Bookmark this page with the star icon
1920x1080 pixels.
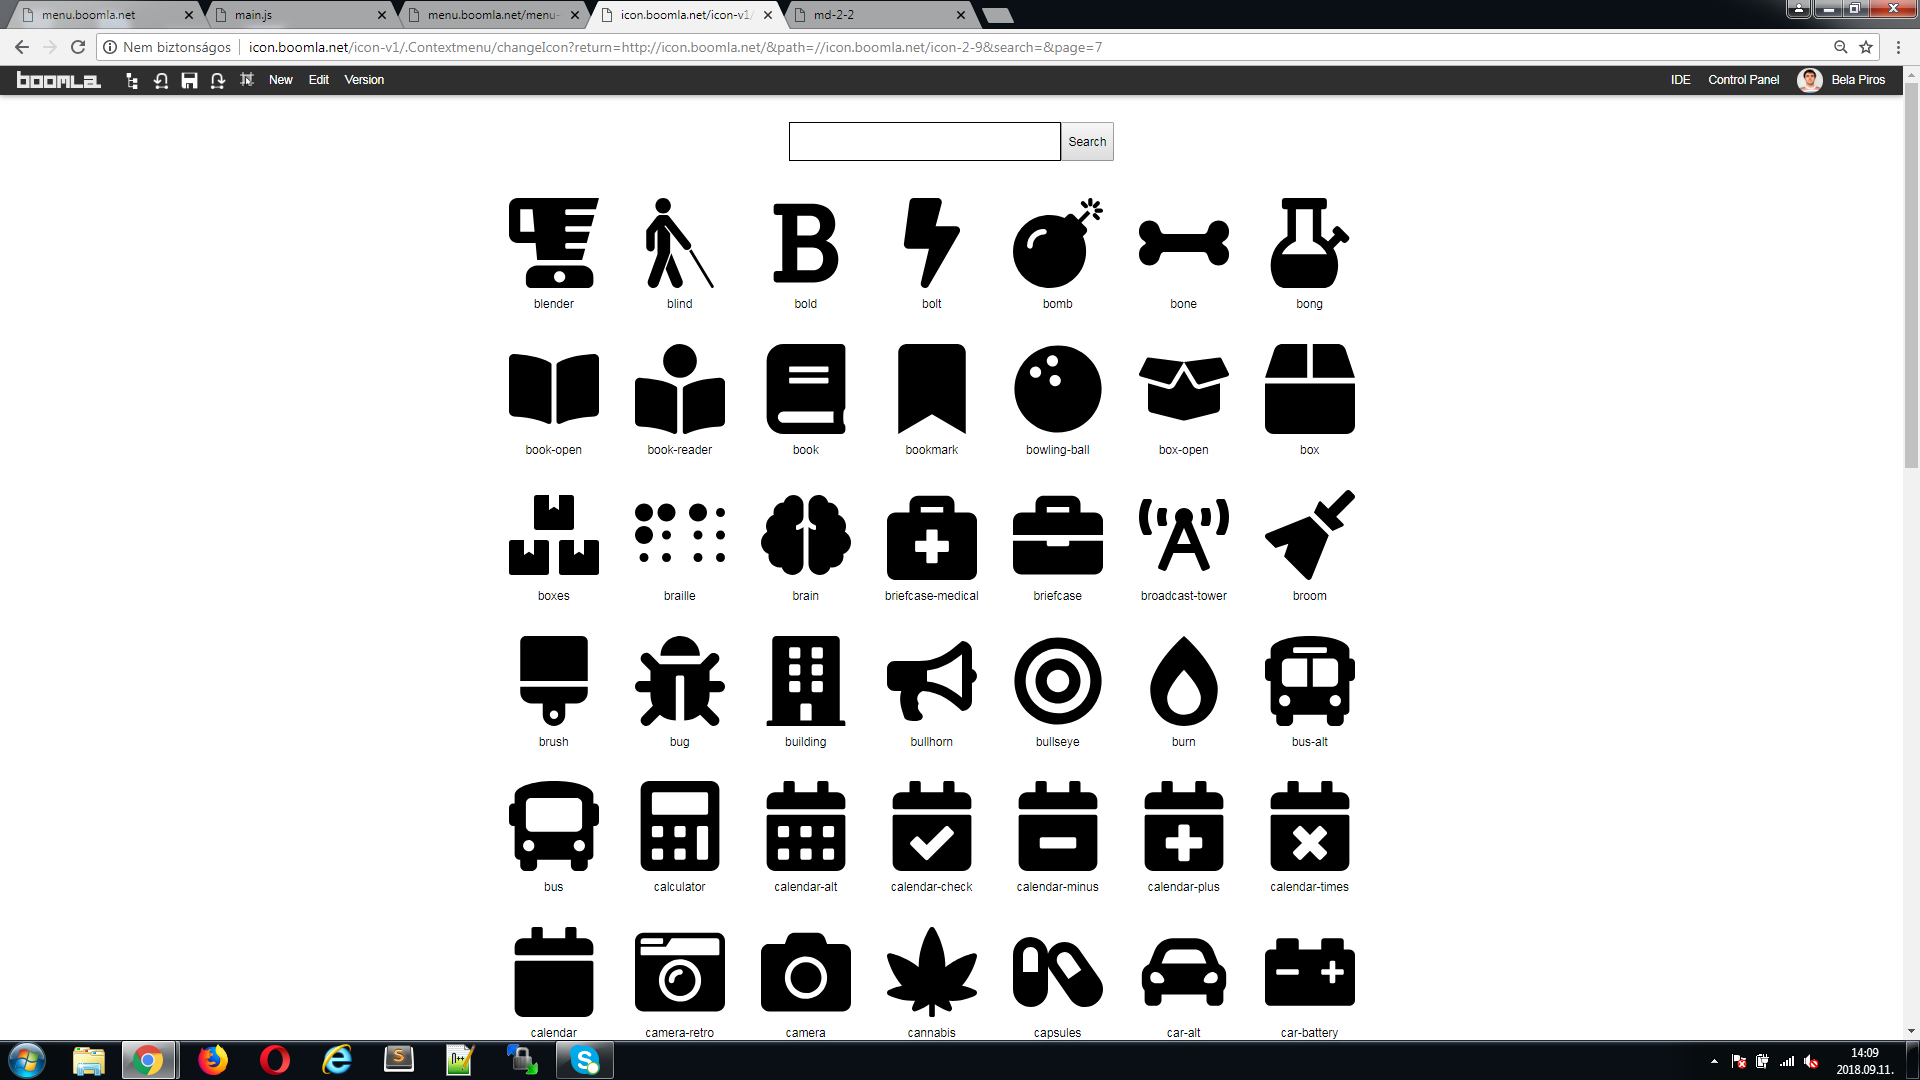pyautogui.click(x=1866, y=47)
